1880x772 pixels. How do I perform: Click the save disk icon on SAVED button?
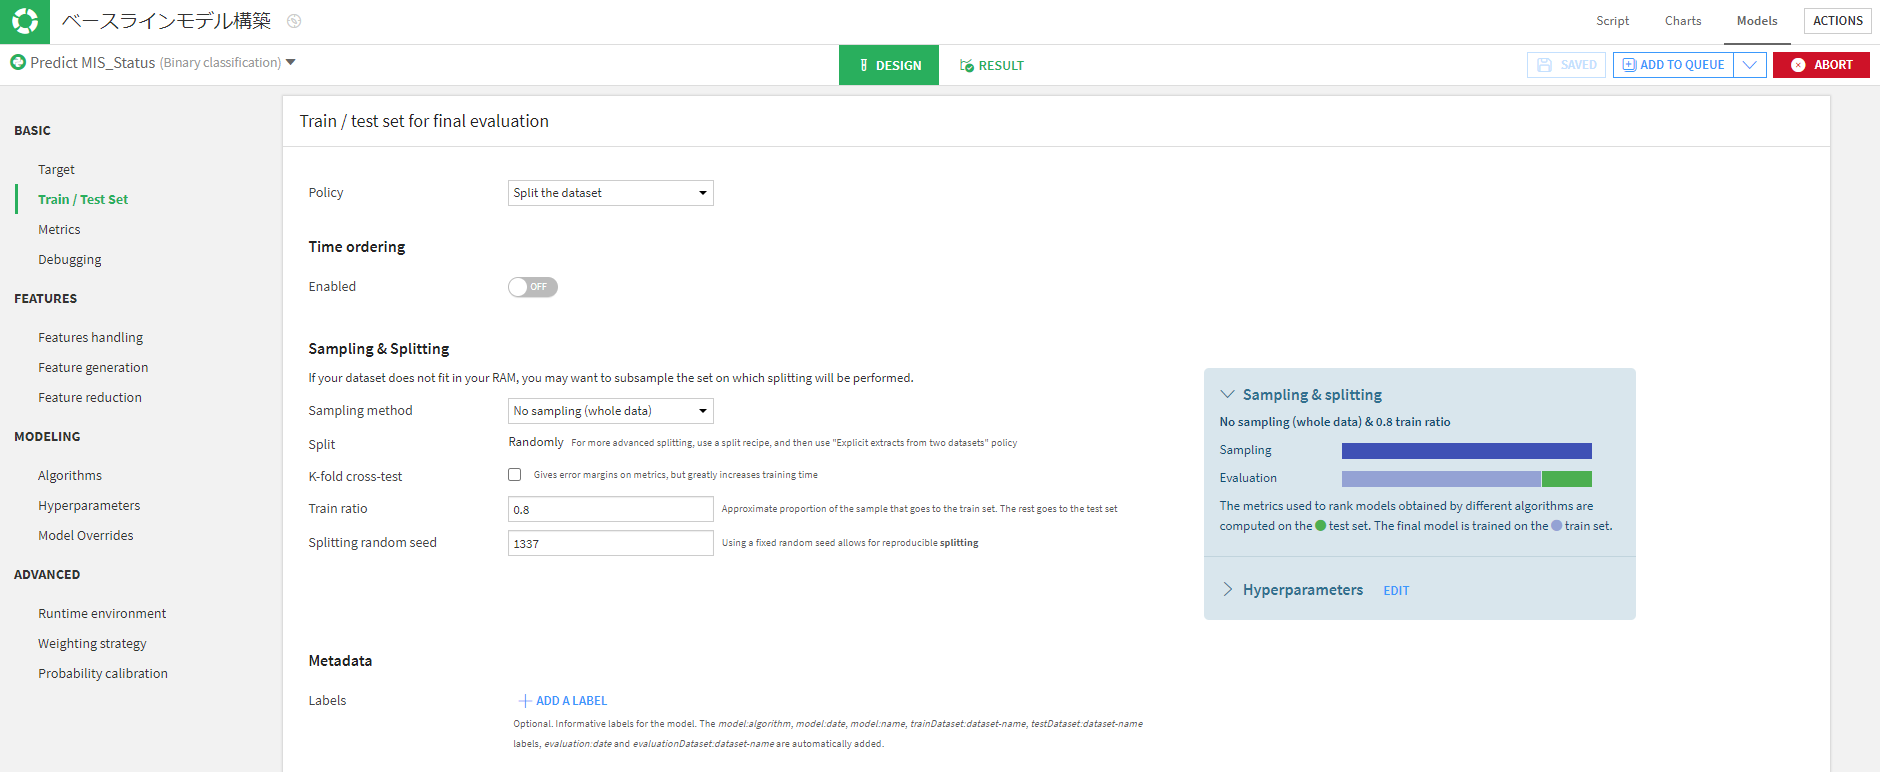[1545, 65]
